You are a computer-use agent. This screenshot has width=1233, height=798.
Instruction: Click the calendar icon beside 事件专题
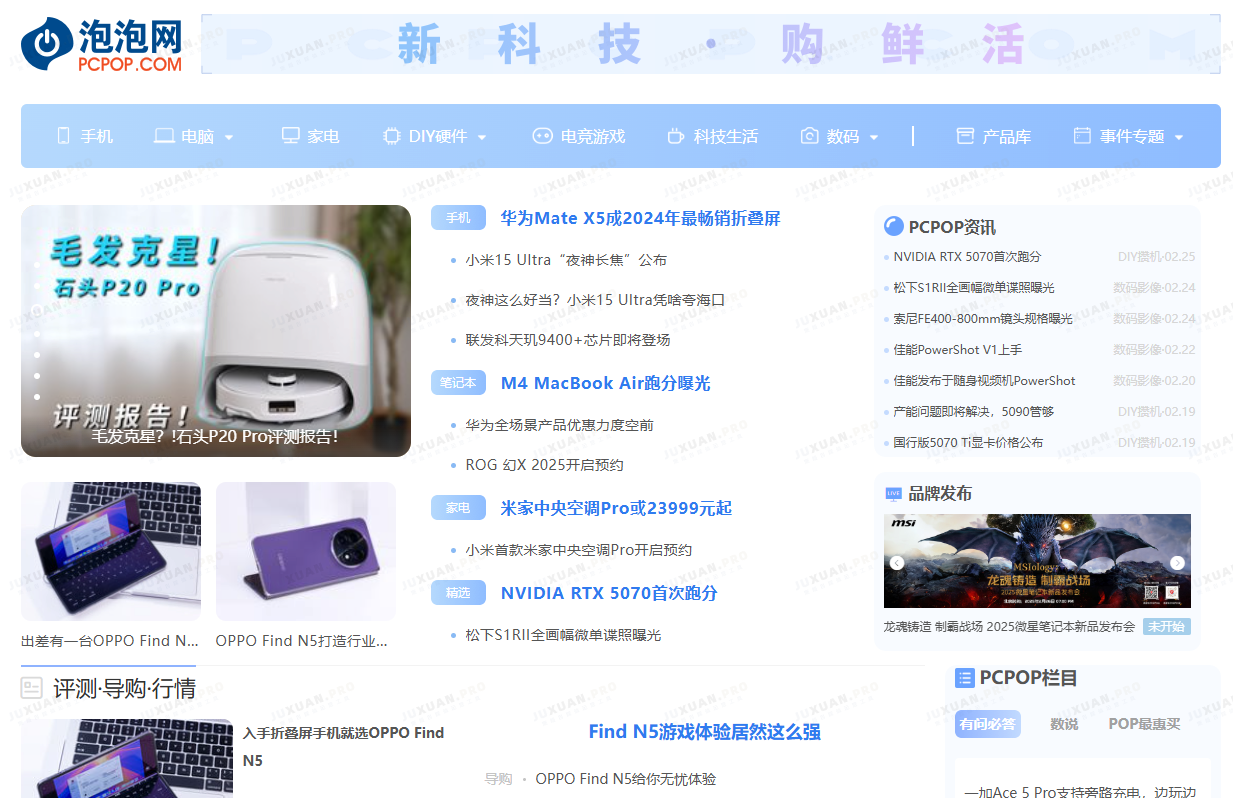(x=1082, y=136)
